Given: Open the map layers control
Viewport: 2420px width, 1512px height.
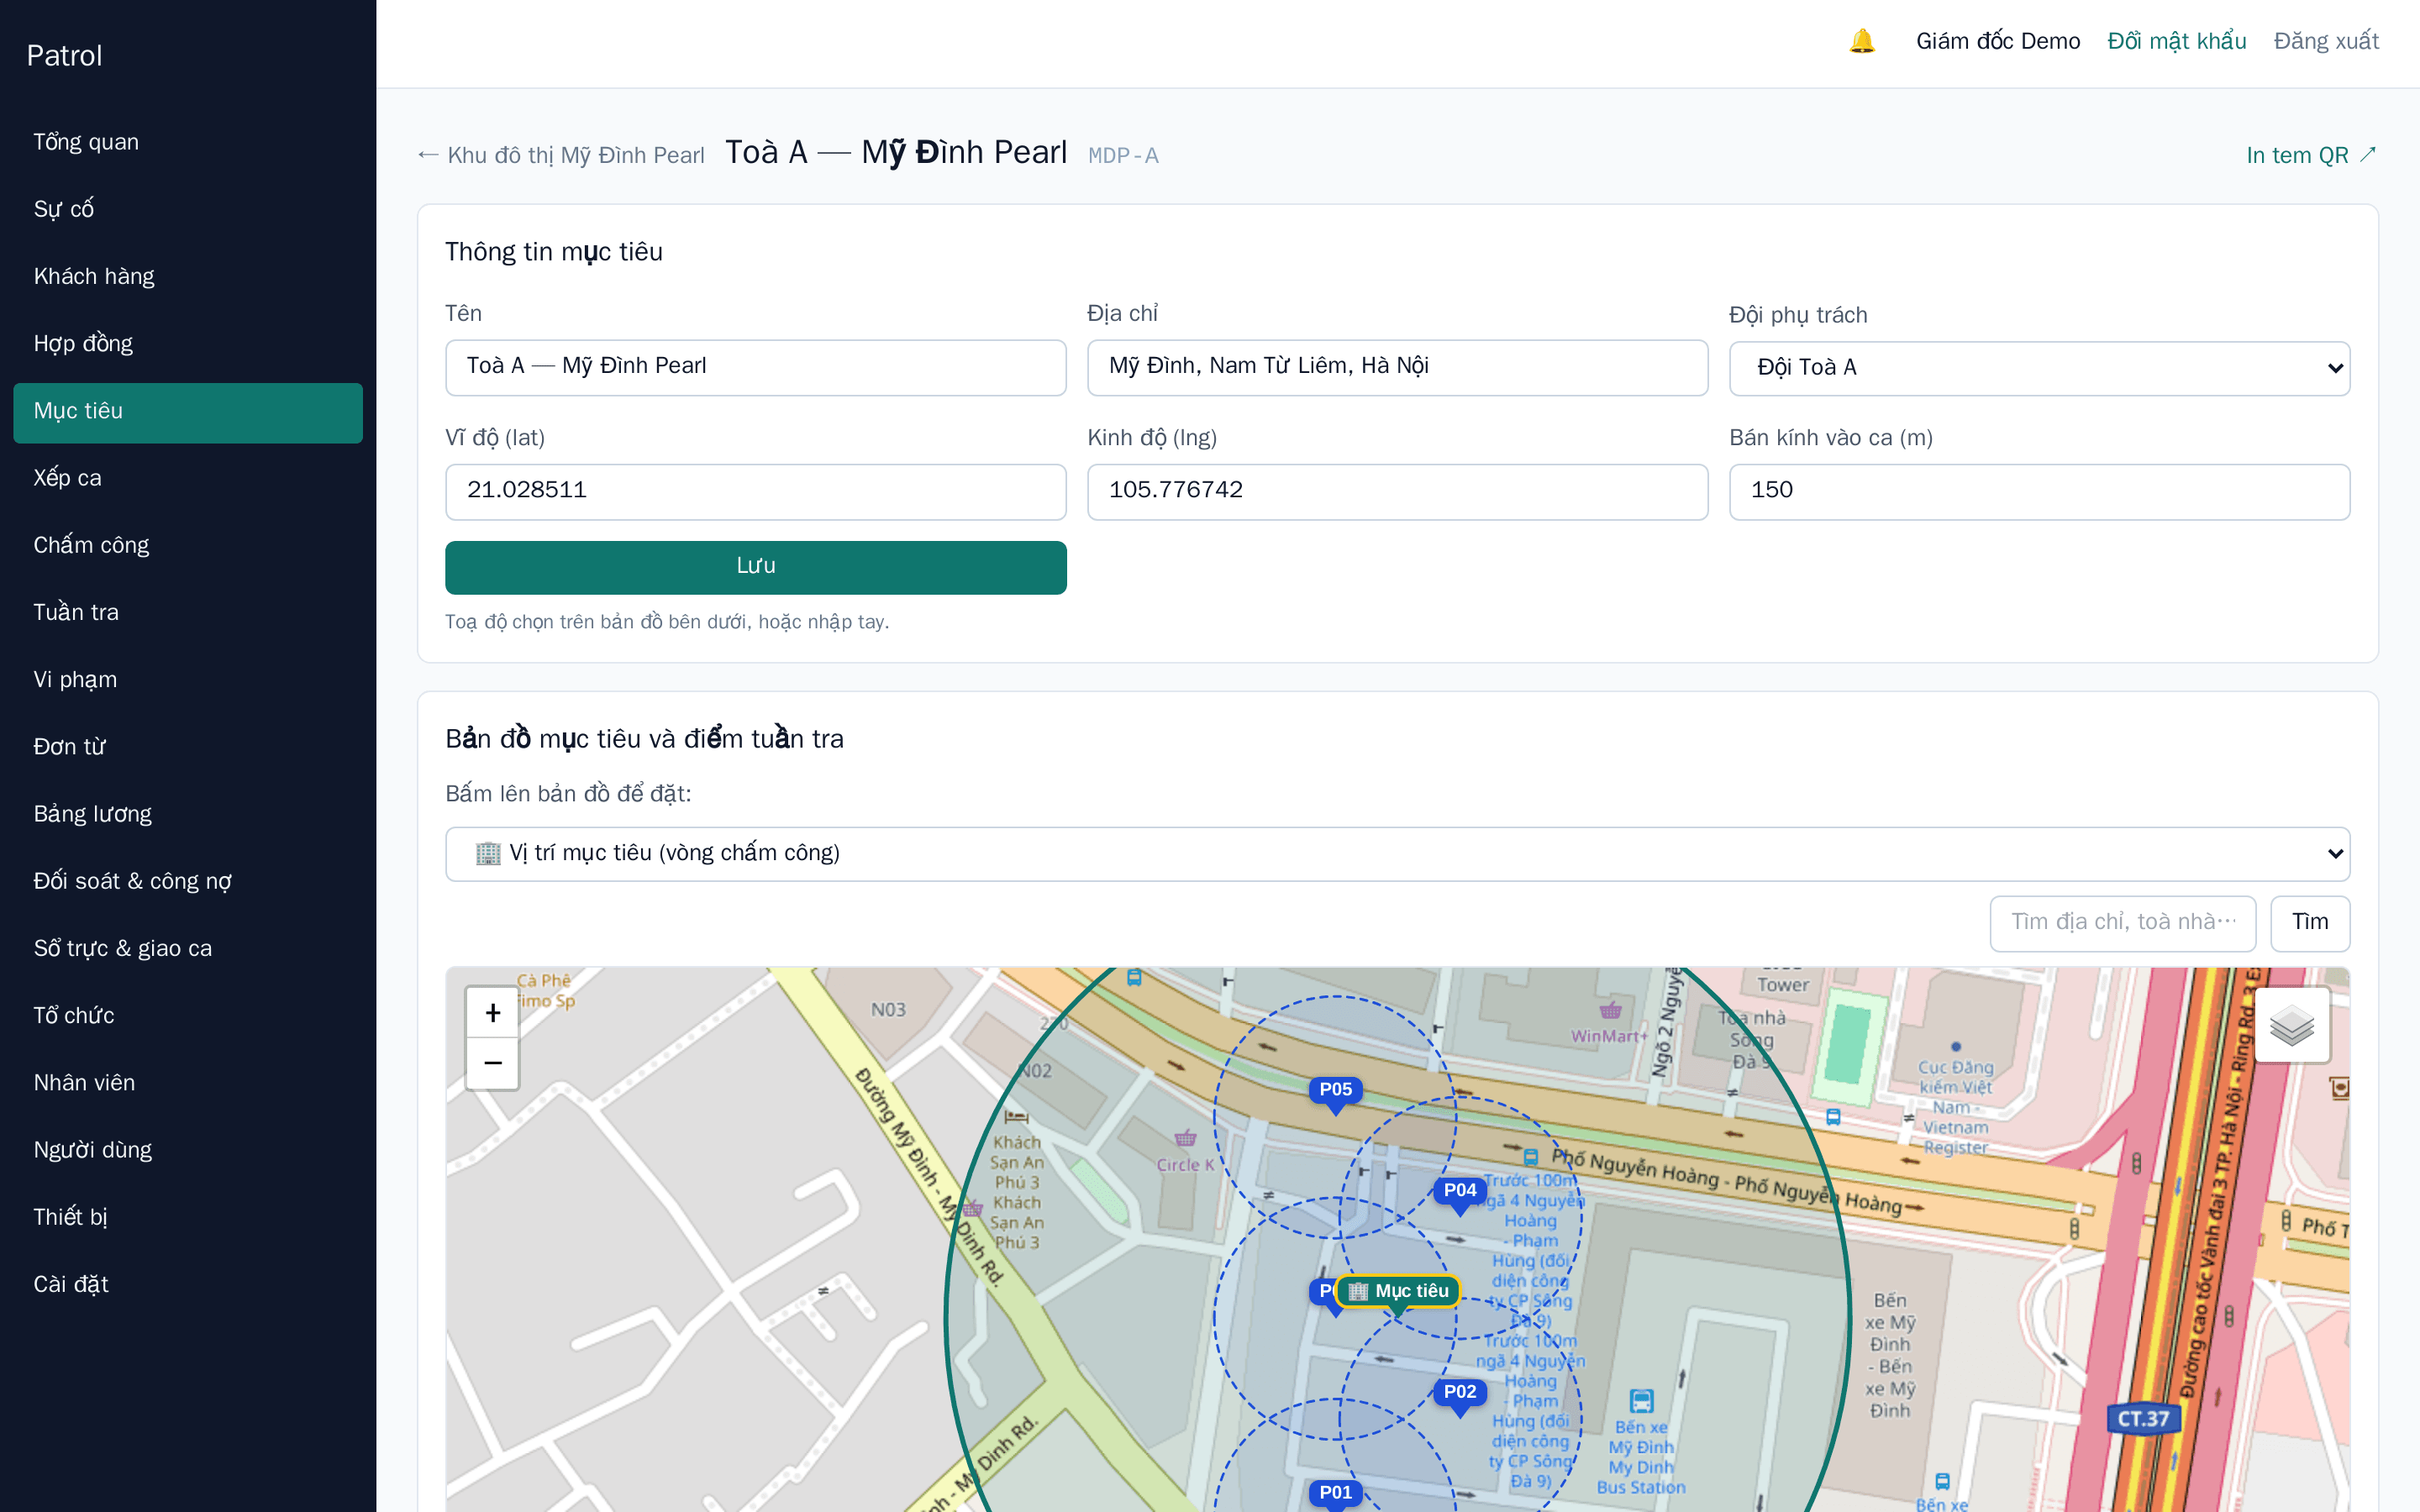Looking at the screenshot, I should (x=2292, y=1025).
